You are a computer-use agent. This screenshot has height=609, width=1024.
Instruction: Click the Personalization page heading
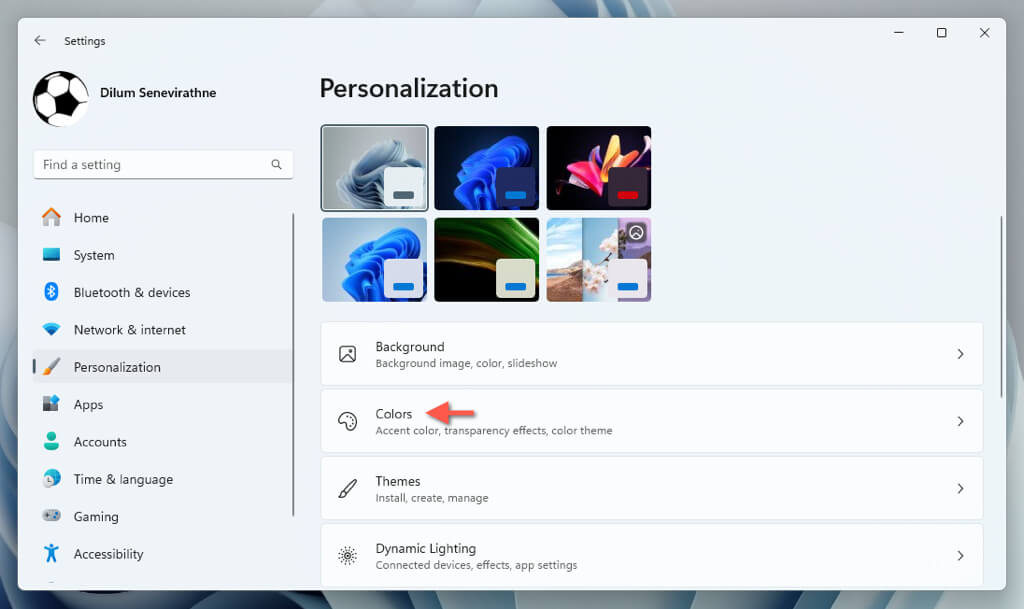pos(409,89)
